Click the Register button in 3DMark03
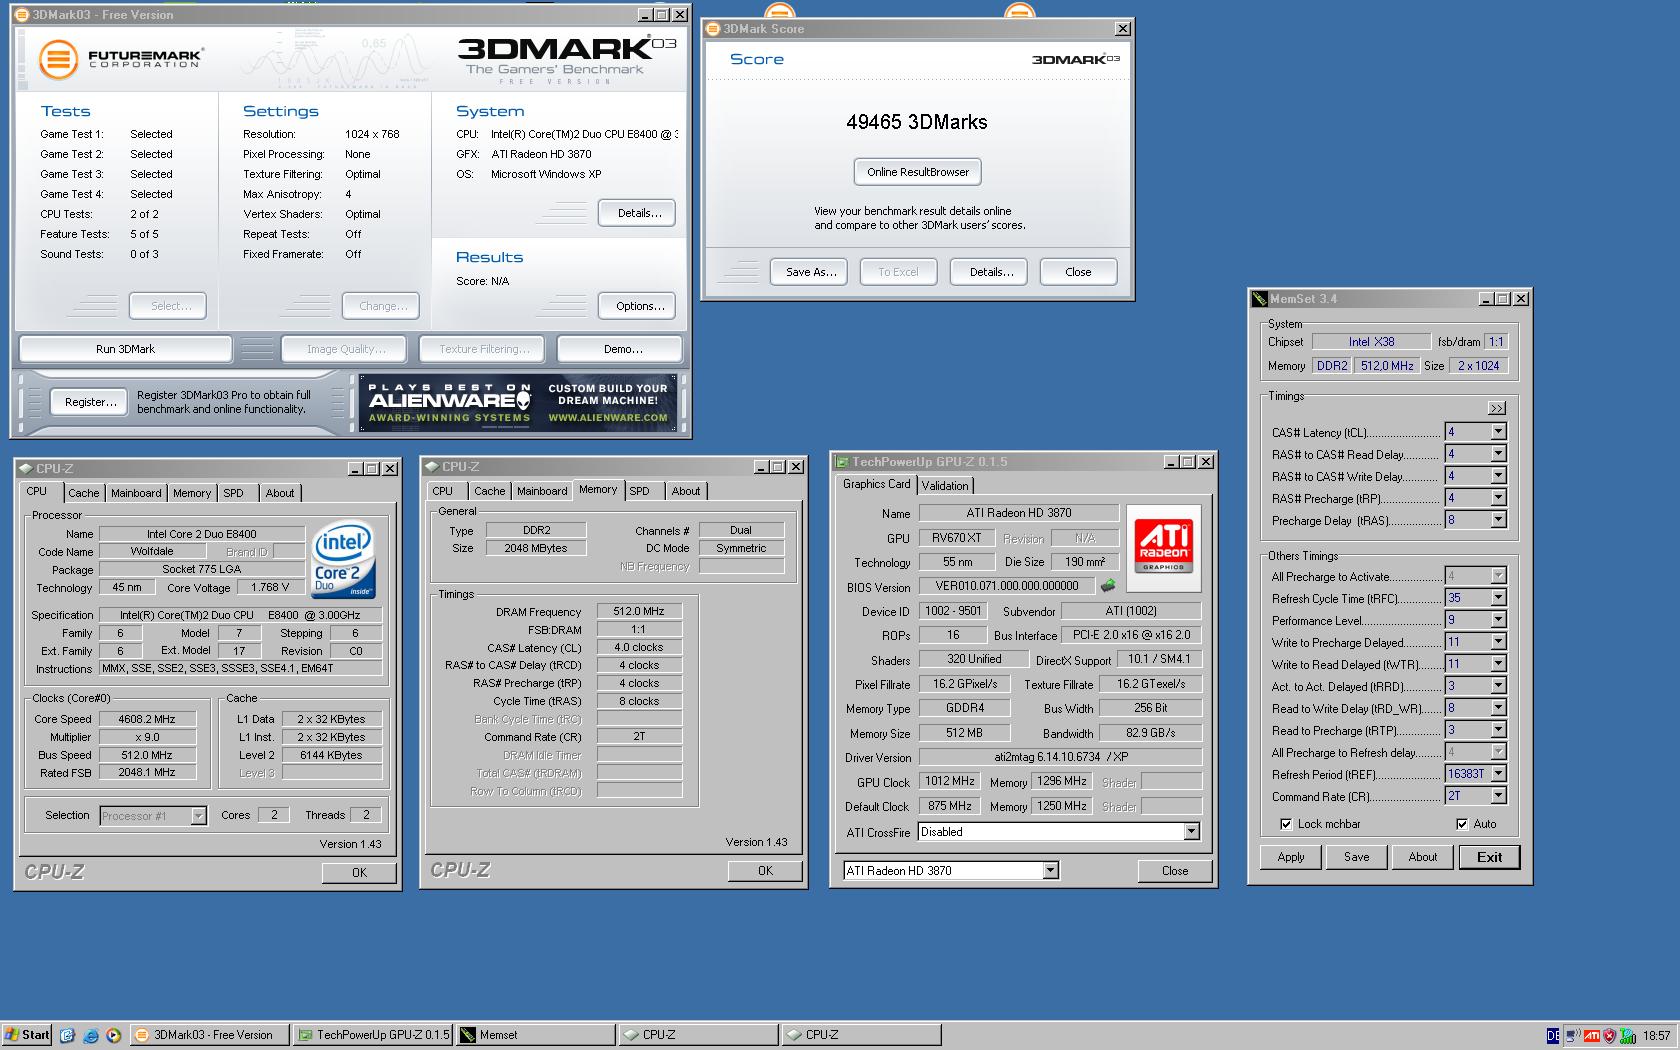This screenshot has width=1680, height=1050. (90, 402)
